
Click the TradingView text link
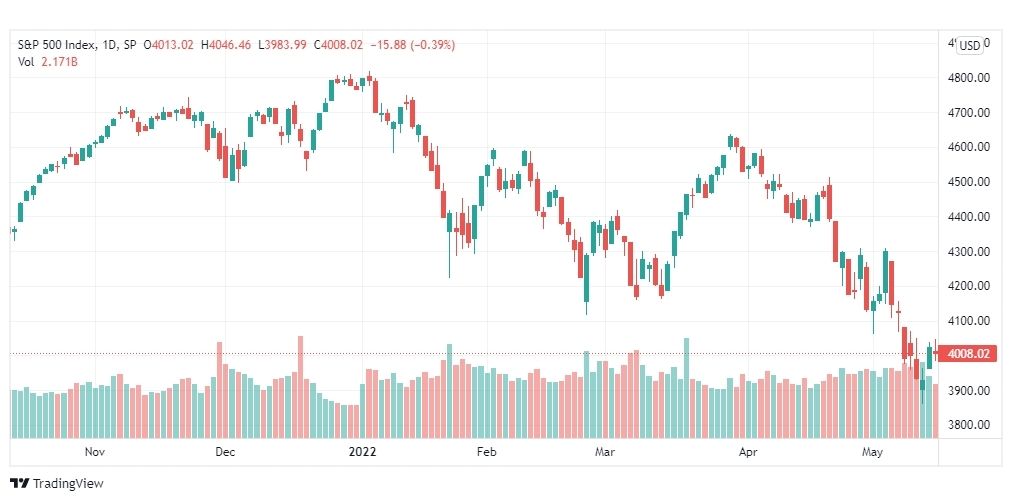[68, 484]
